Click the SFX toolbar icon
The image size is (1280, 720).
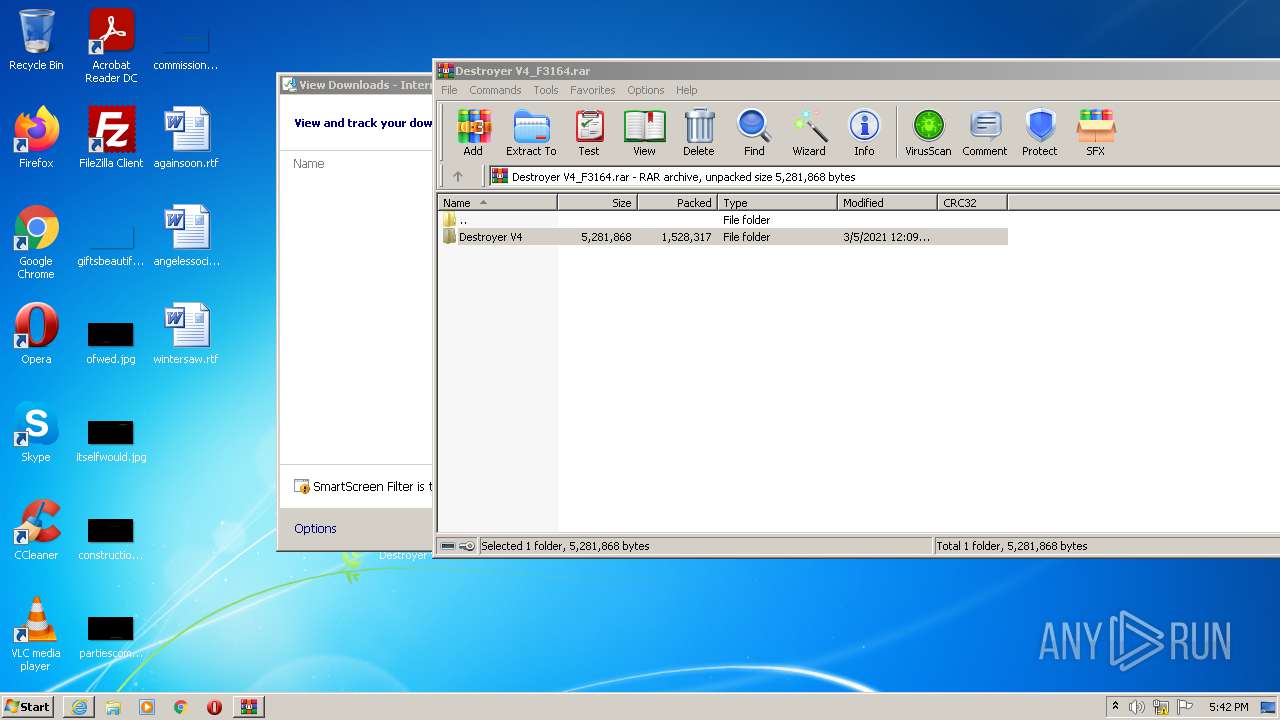[1096, 133]
